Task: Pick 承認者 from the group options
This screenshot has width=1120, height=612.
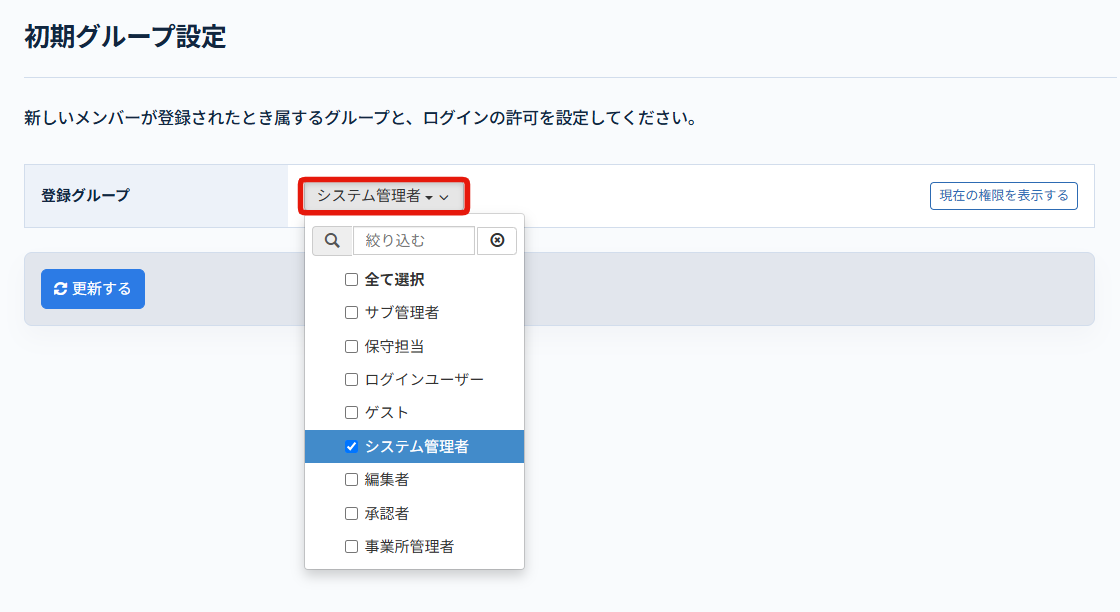Action: click(x=386, y=514)
